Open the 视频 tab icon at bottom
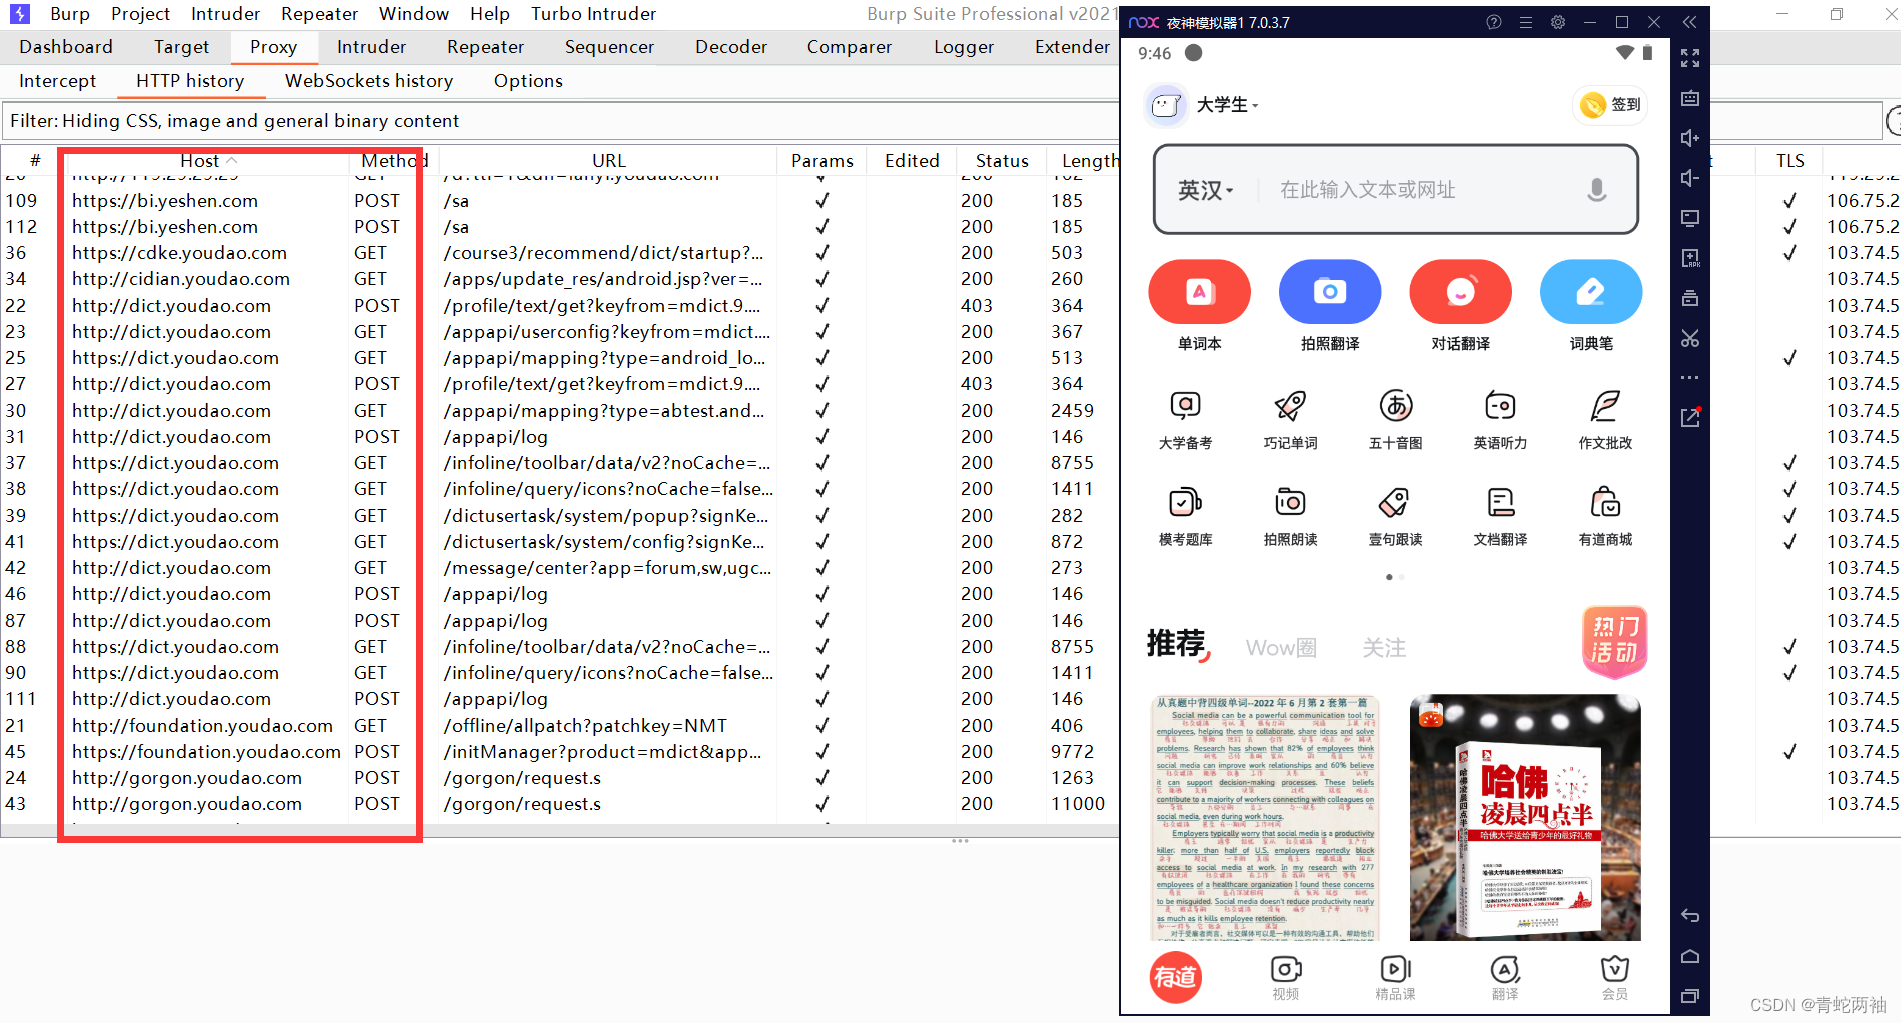 (1286, 969)
